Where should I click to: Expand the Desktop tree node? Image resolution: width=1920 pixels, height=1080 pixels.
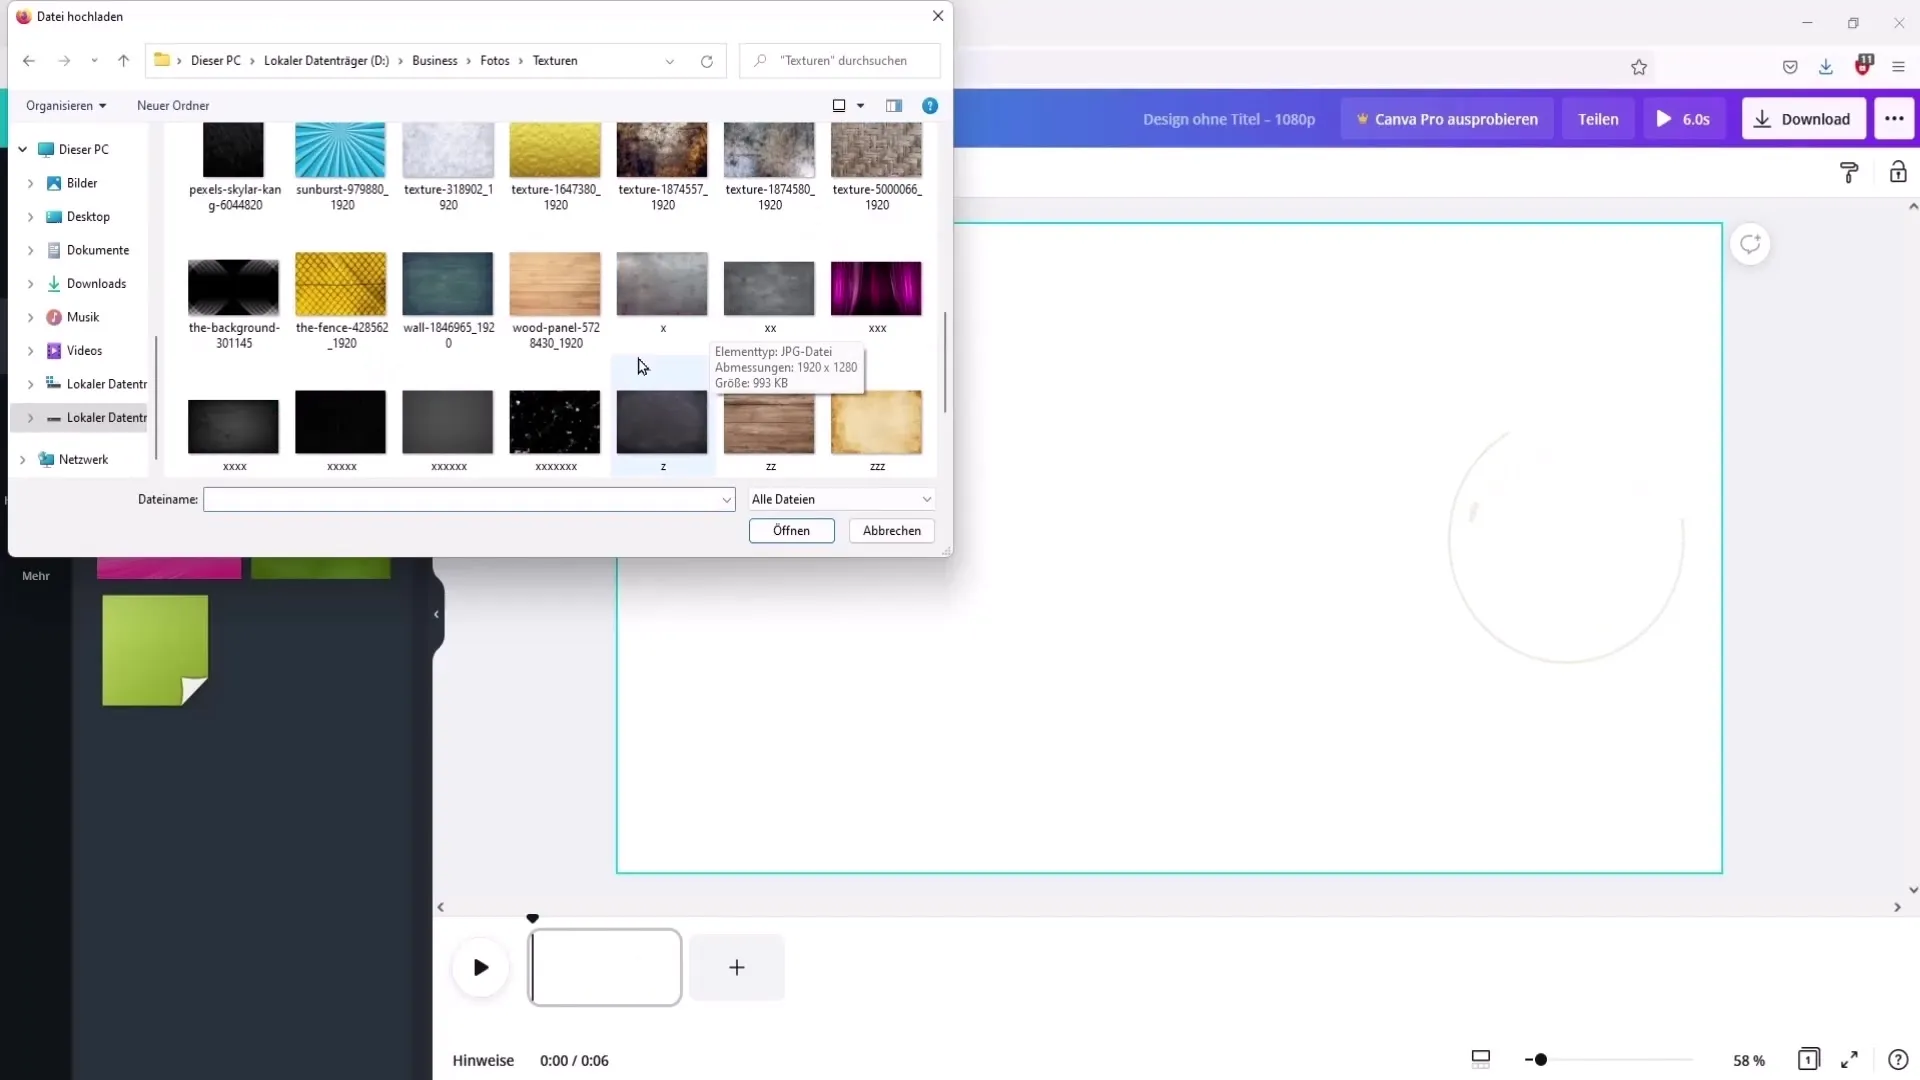point(30,217)
